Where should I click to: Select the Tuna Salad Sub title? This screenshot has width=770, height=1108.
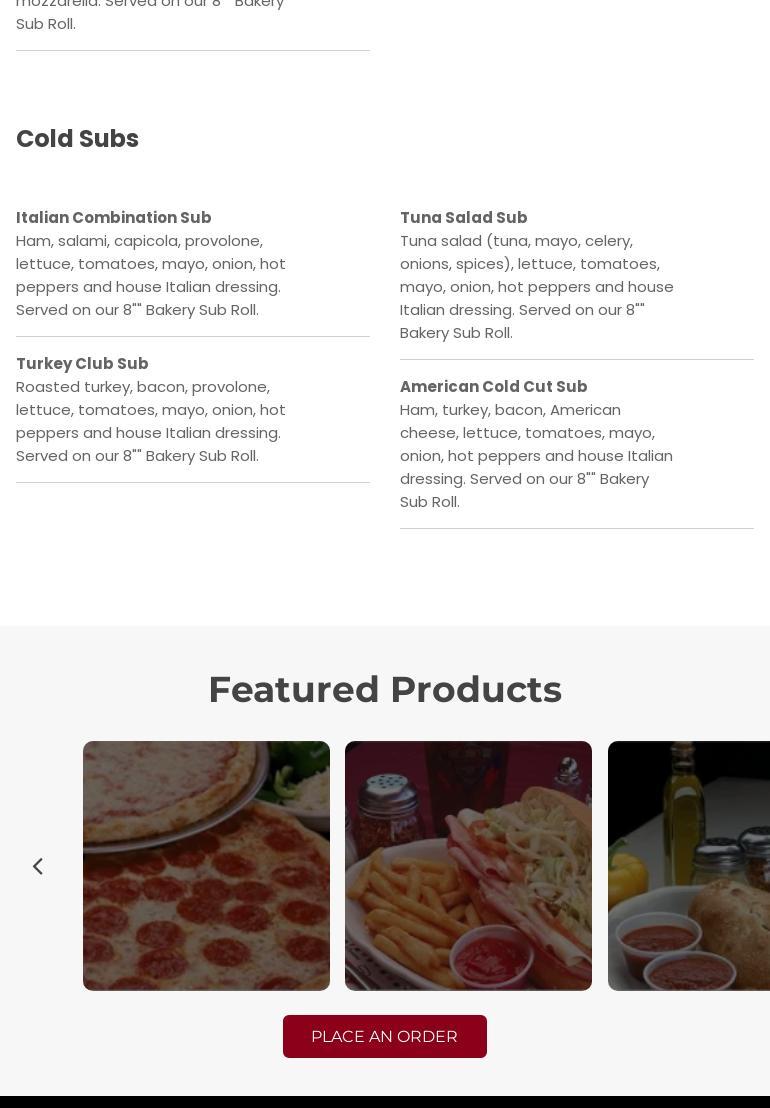click(x=463, y=217)
